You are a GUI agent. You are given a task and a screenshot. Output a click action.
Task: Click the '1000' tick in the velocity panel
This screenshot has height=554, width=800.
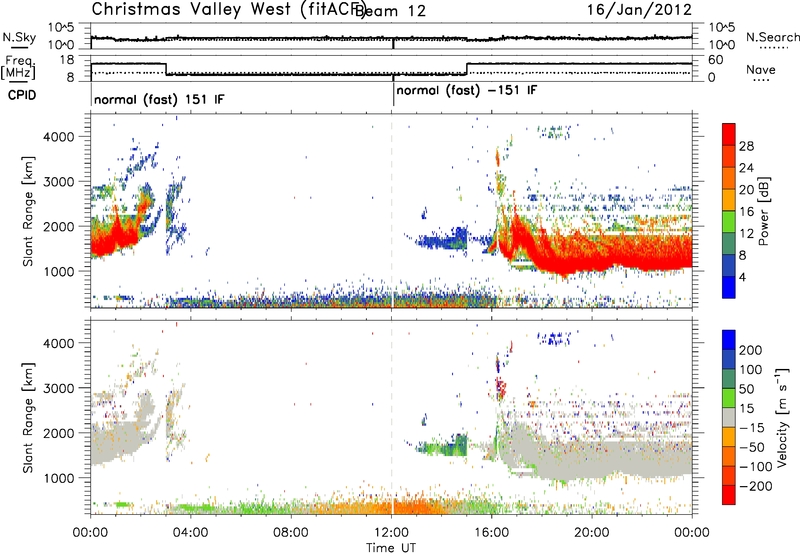click(59, 478)
